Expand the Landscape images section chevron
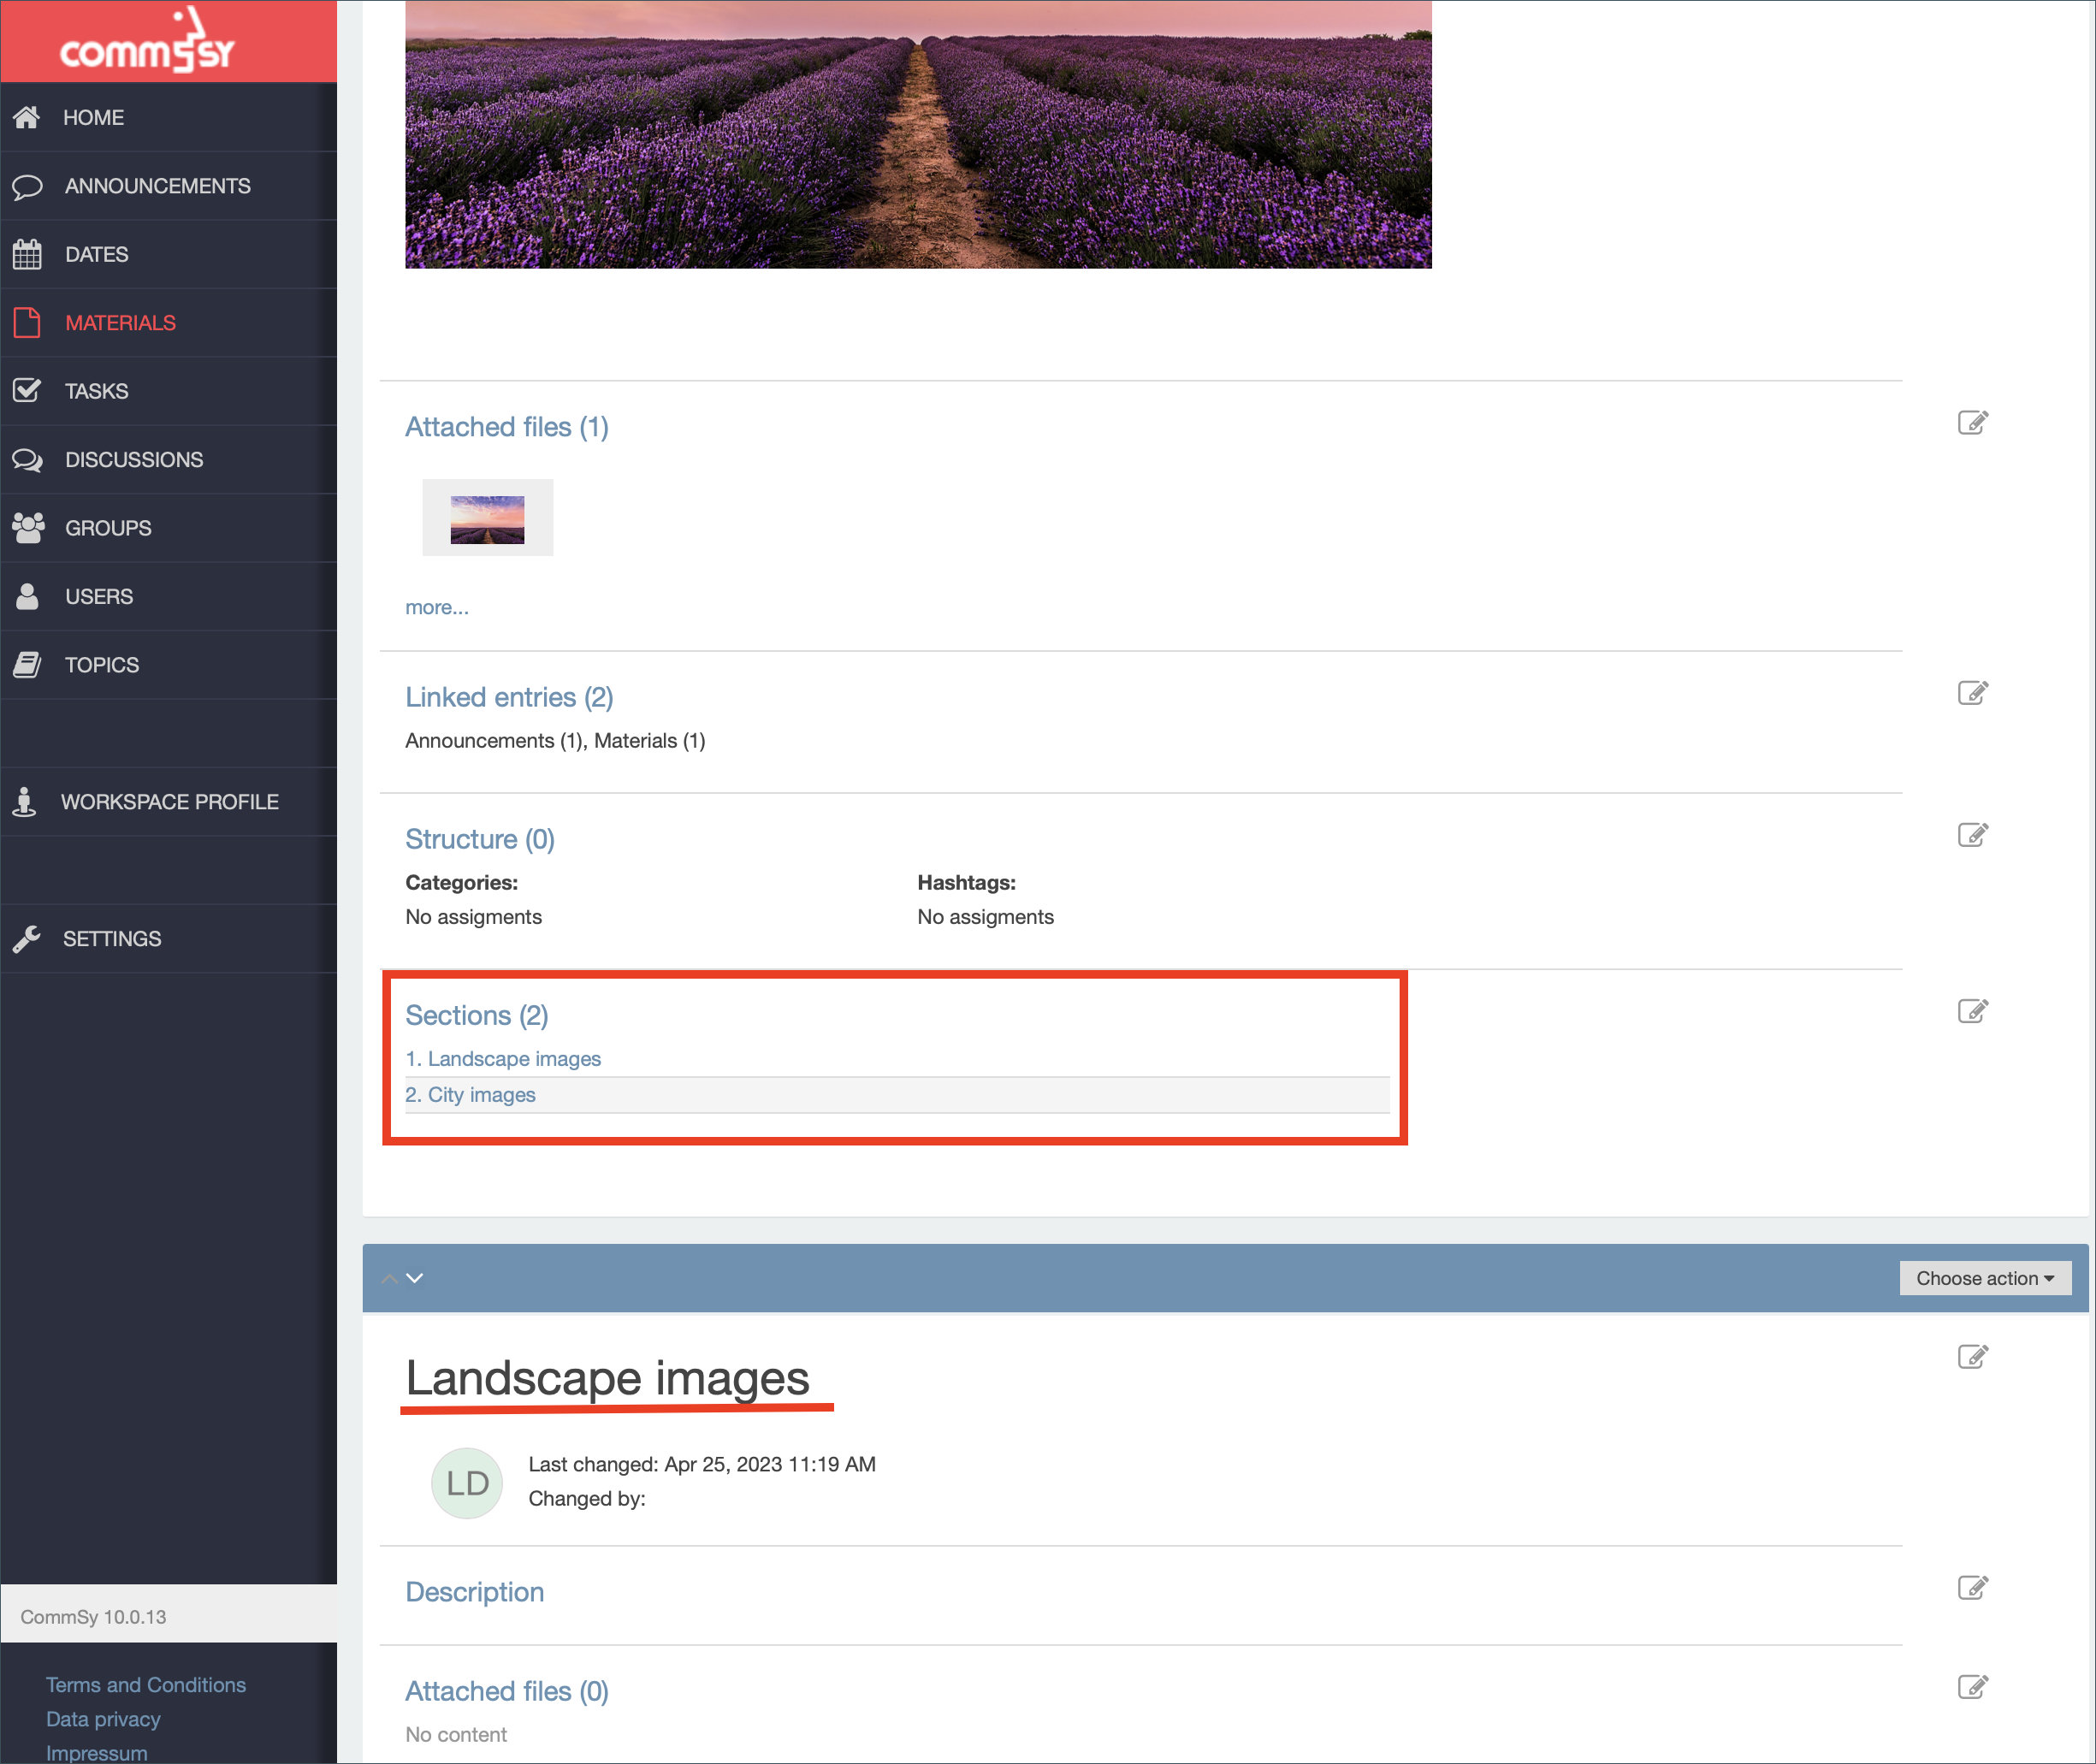 coord(415,1277)
